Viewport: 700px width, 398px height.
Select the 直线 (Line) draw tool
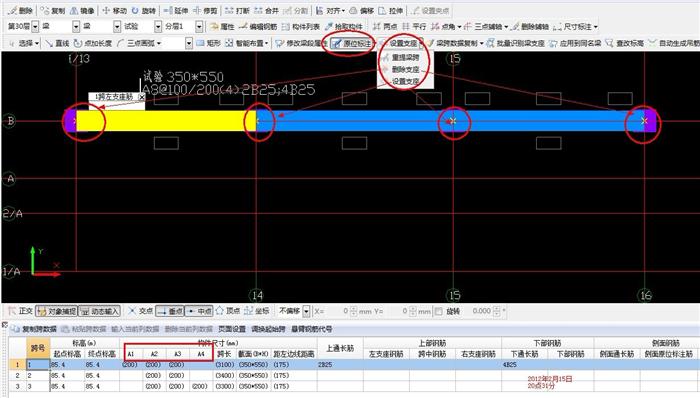[57, 43]
